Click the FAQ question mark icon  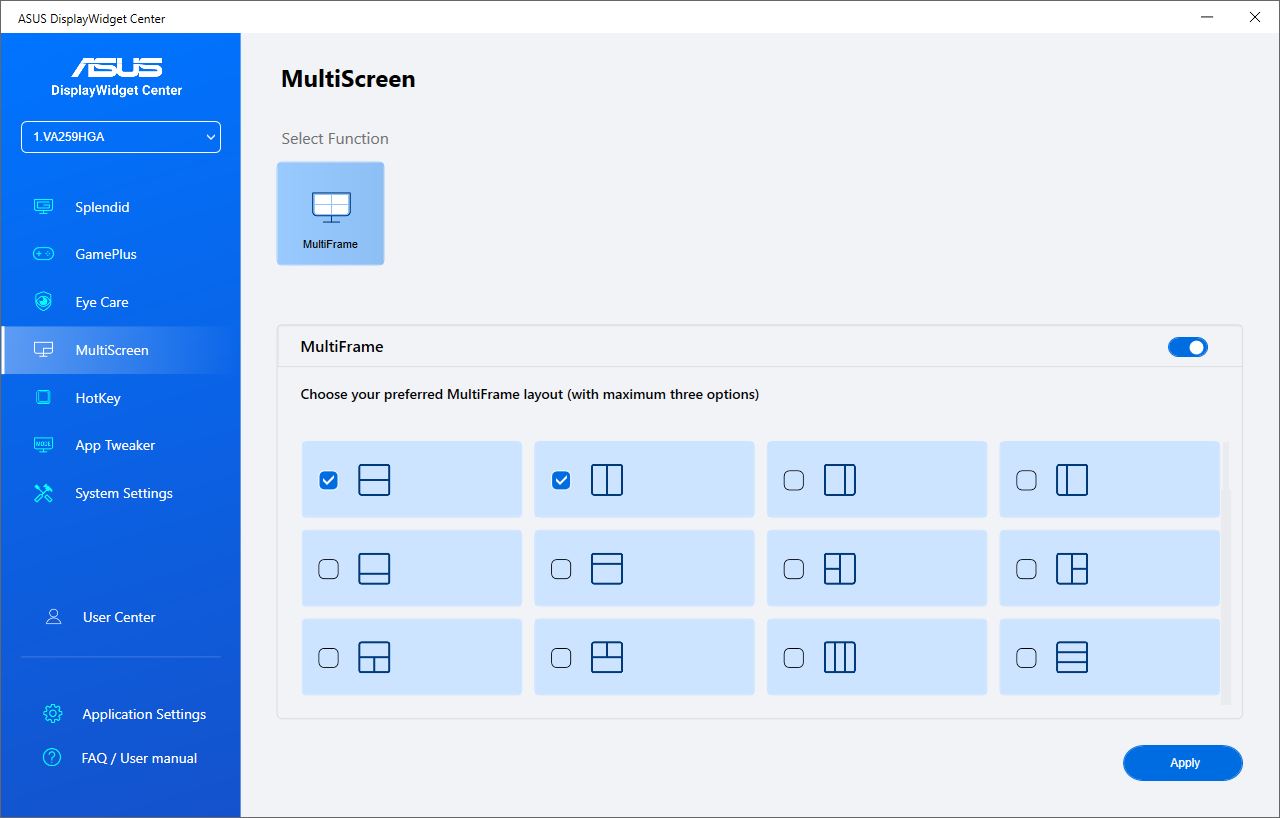click(x=53, y=758)
